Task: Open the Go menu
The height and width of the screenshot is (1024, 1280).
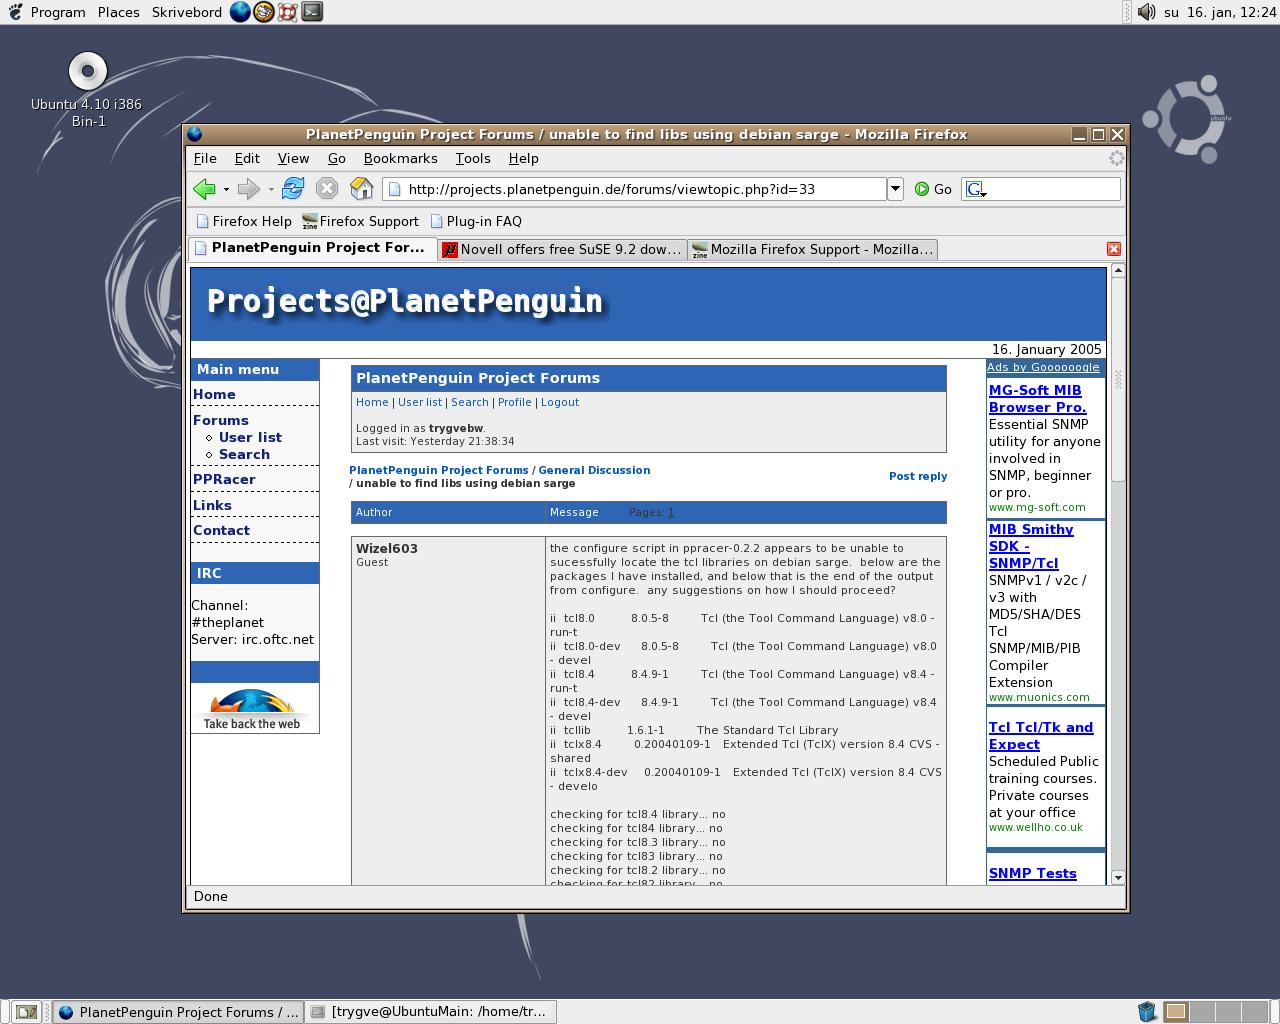Action: coord(337,158)
